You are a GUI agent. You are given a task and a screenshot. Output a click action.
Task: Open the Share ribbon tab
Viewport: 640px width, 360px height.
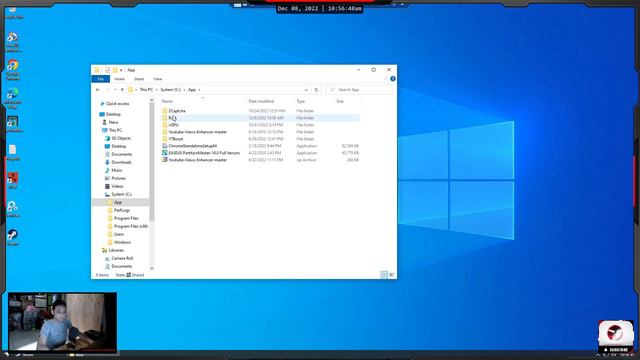139,79
